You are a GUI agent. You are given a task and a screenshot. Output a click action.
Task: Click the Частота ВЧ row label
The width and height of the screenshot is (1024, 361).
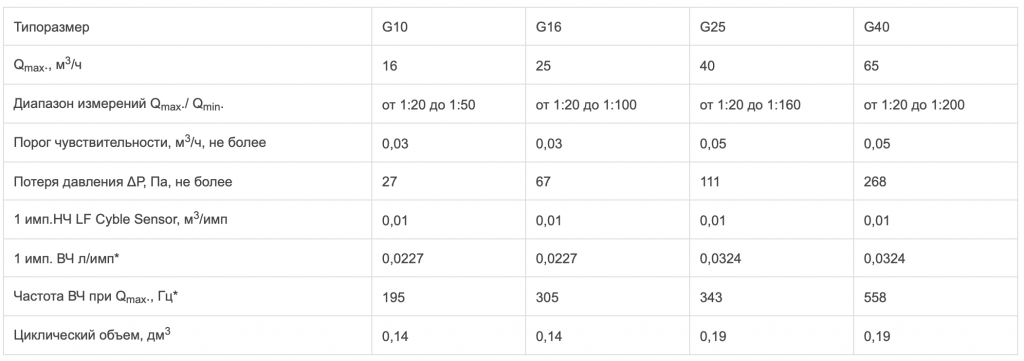96,297
